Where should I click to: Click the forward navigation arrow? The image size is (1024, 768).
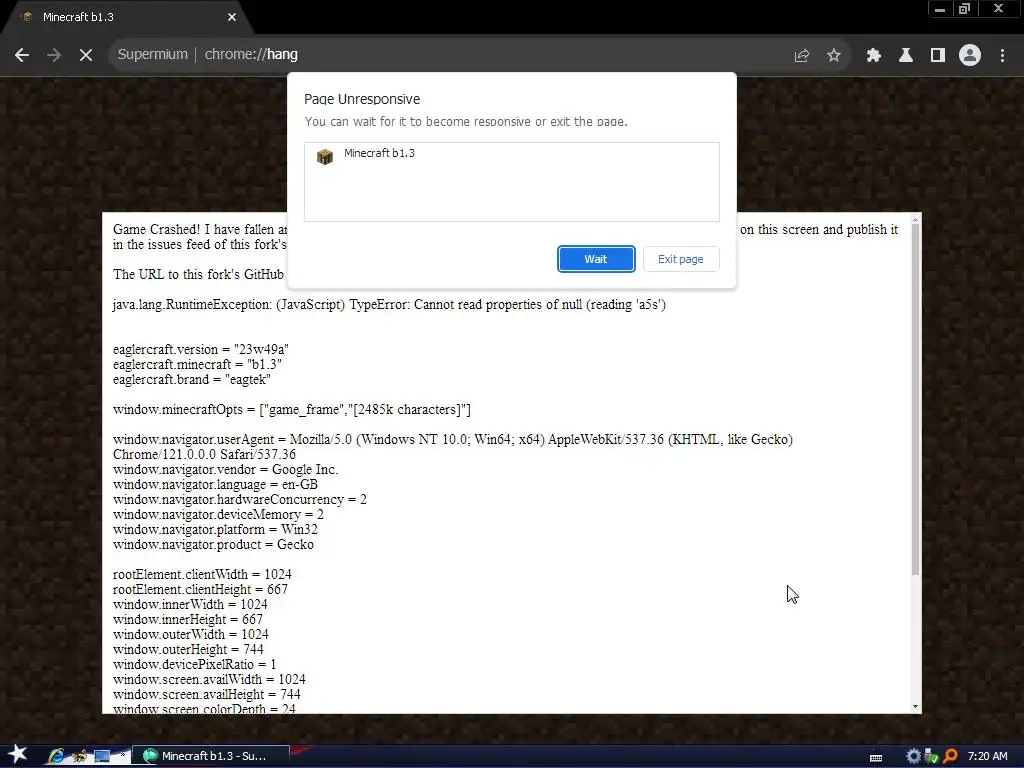point(54,55)
